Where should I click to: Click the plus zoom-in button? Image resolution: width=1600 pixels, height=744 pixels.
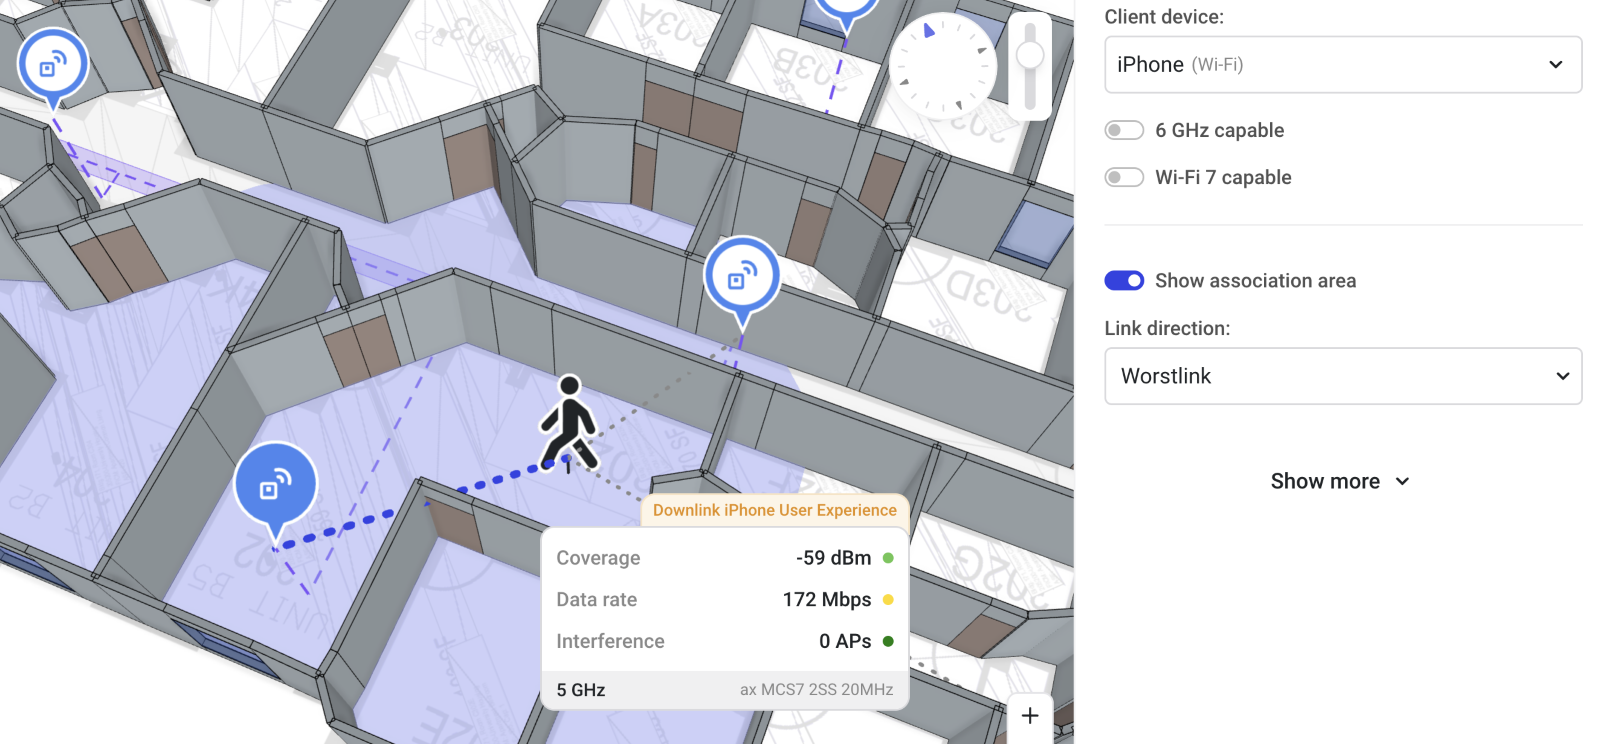click(x=1030, y=716)
